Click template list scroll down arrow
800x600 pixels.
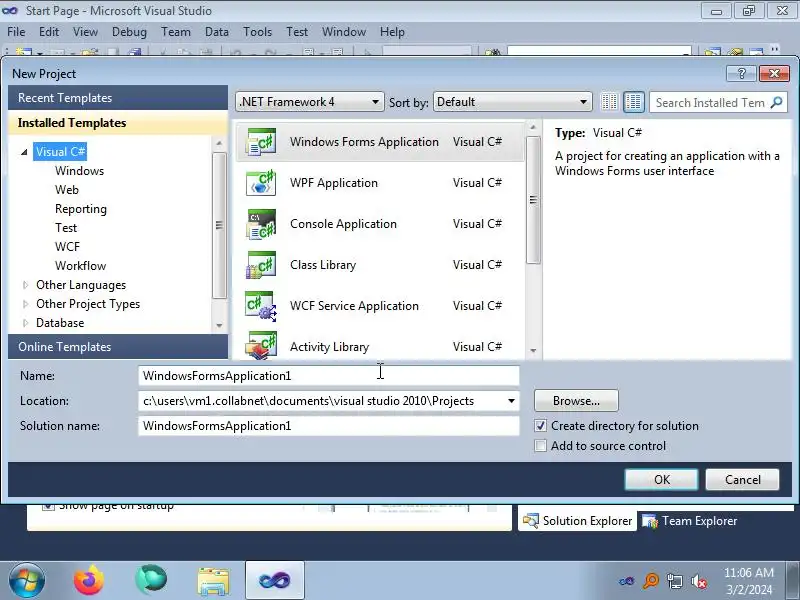[x=533, y=351]
